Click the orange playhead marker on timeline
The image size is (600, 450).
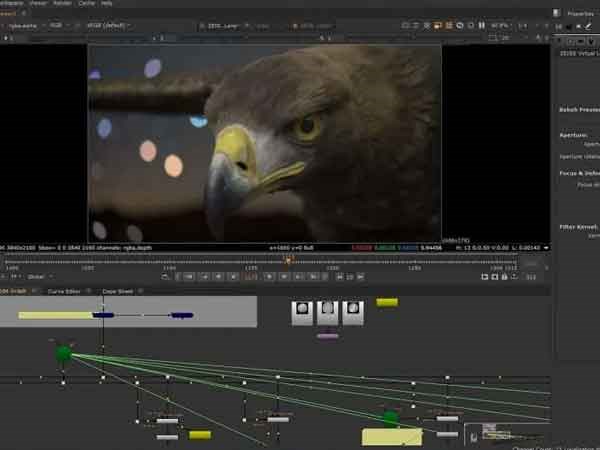tap(288, 260)
